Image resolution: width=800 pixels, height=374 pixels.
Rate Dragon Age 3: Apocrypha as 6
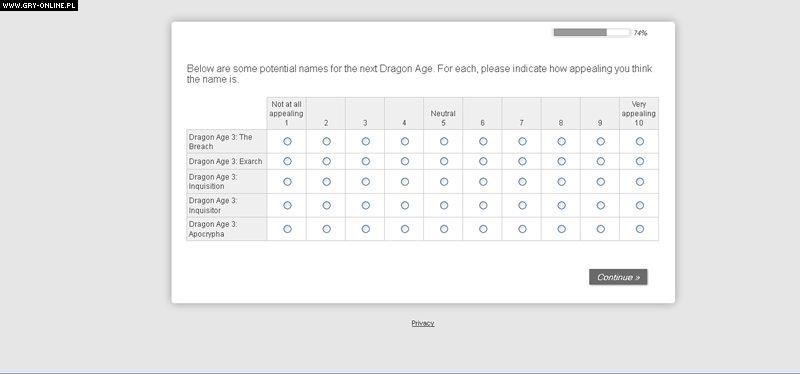click(483, 229)
